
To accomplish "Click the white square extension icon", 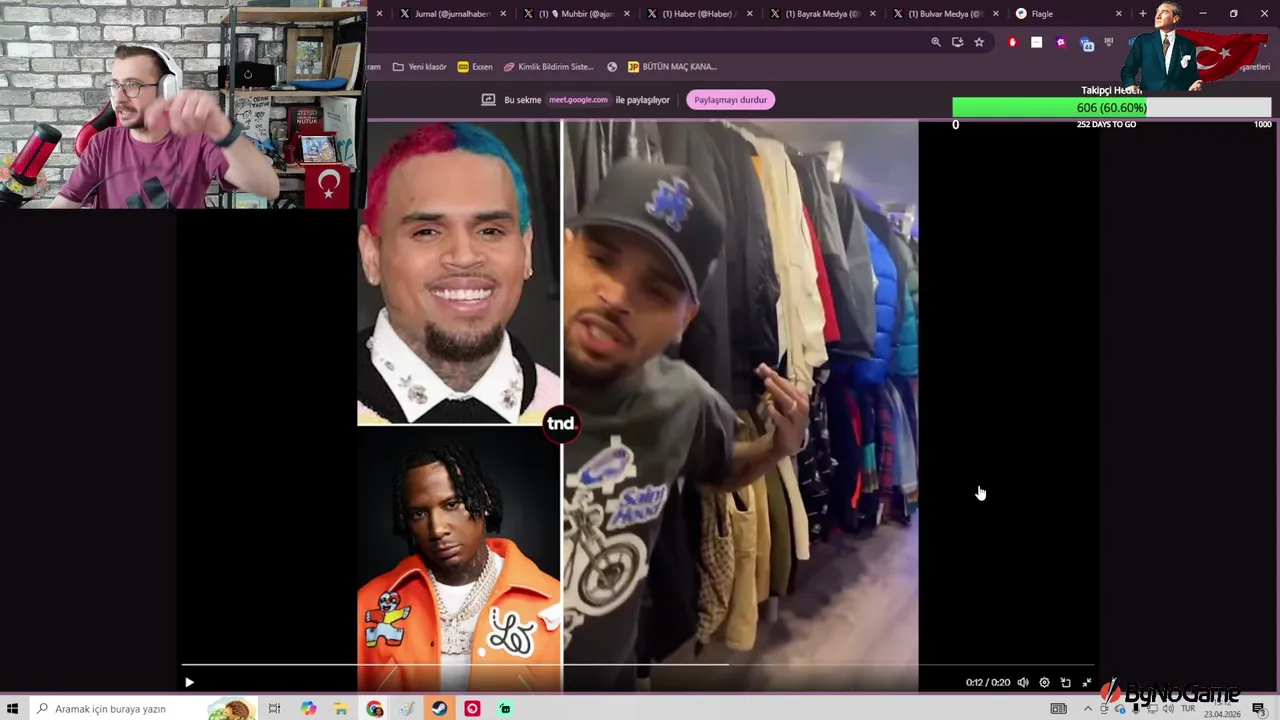I will pyautogui.click(x=1037, y=42).
